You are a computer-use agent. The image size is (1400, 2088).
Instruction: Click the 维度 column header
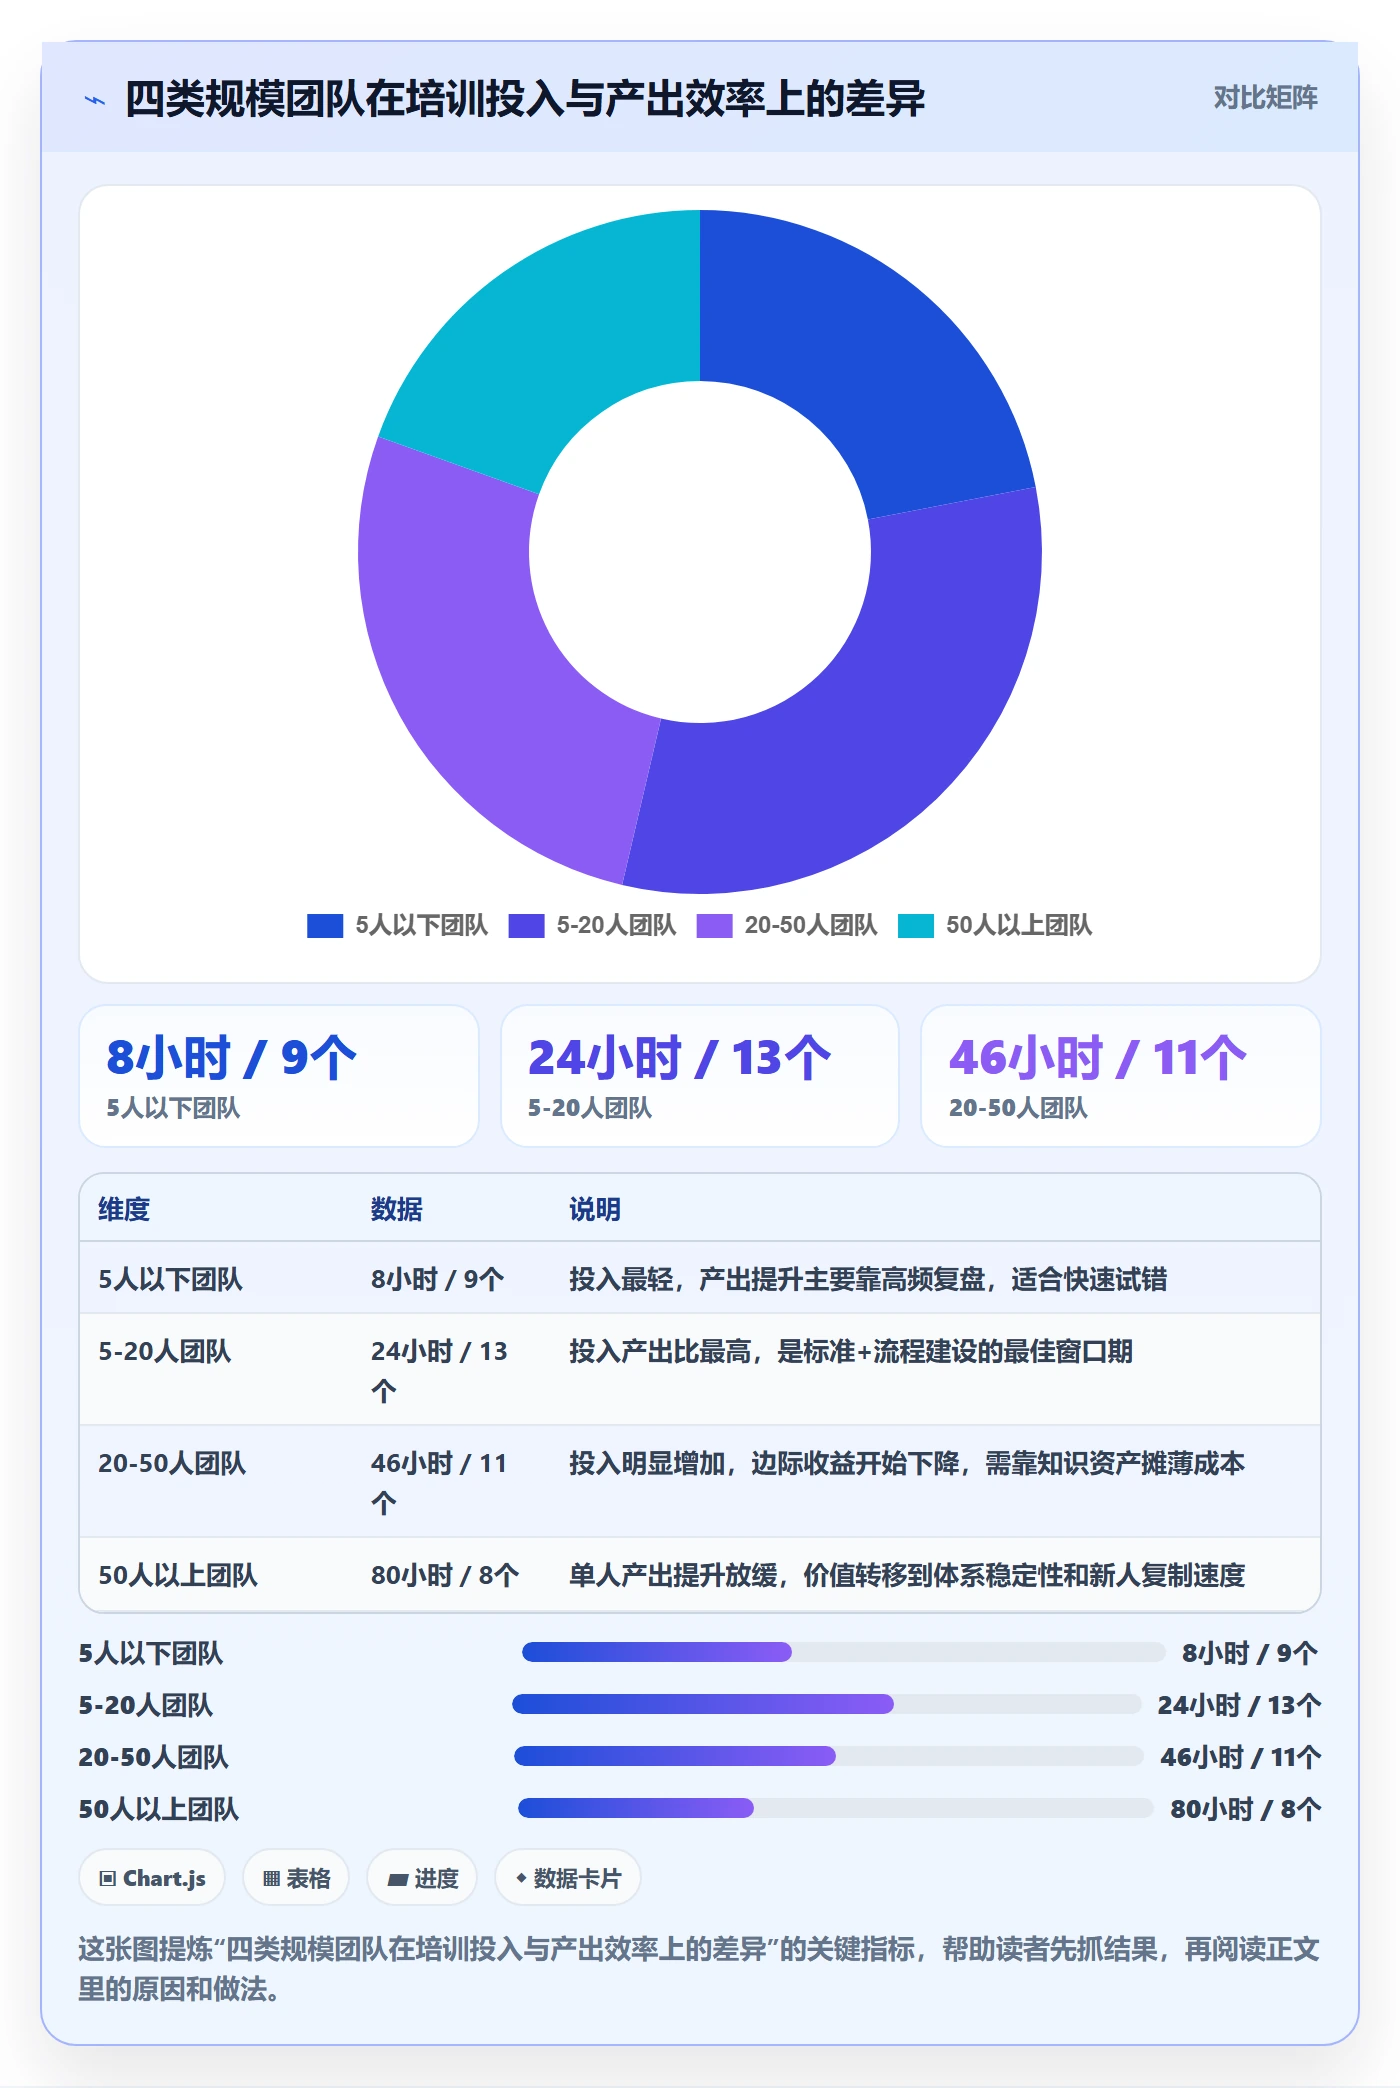[x=124, y=1209]
